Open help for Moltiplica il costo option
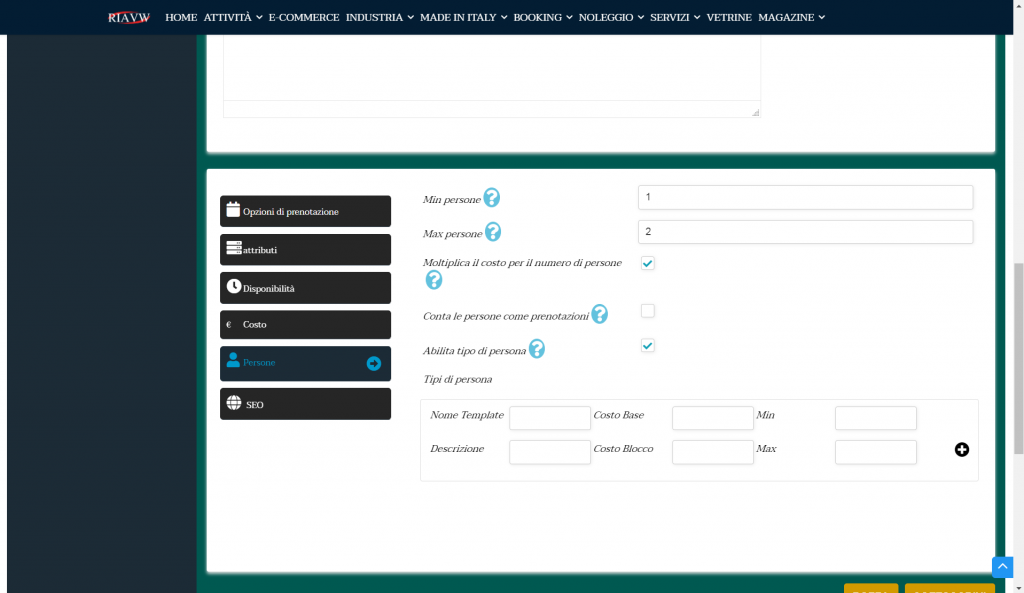The height and width of the screenshot is (593, 1024). point(434,280)
